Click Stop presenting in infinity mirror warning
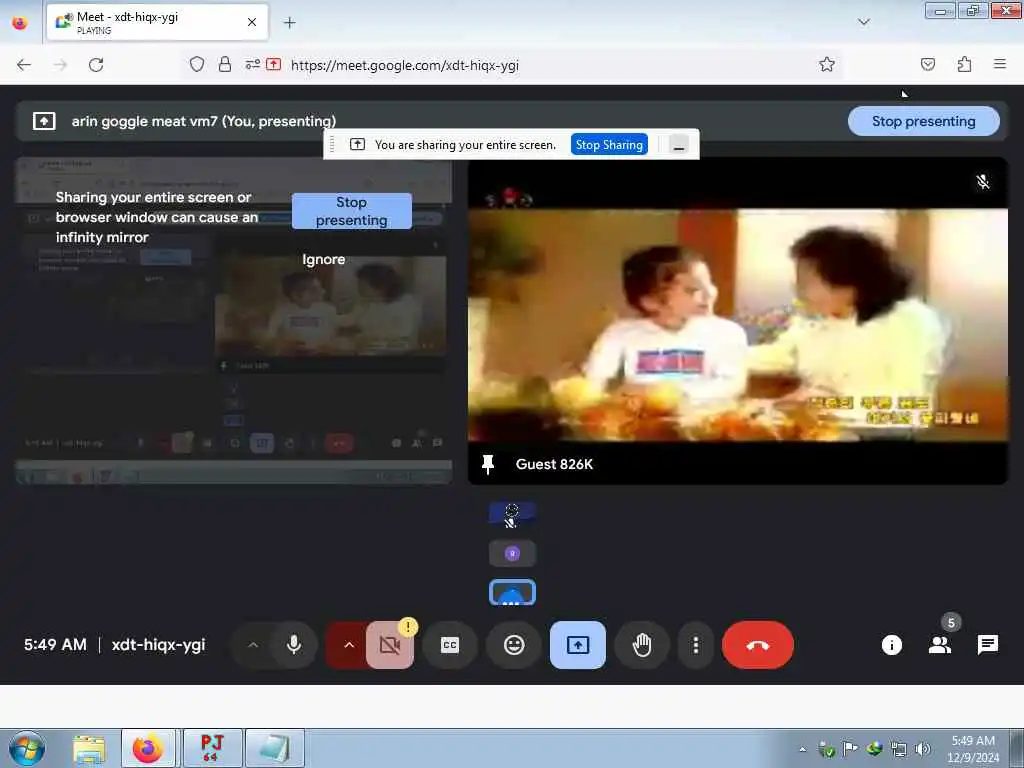Viewport: 1024px width, 768px height. (x=351, y=211)
